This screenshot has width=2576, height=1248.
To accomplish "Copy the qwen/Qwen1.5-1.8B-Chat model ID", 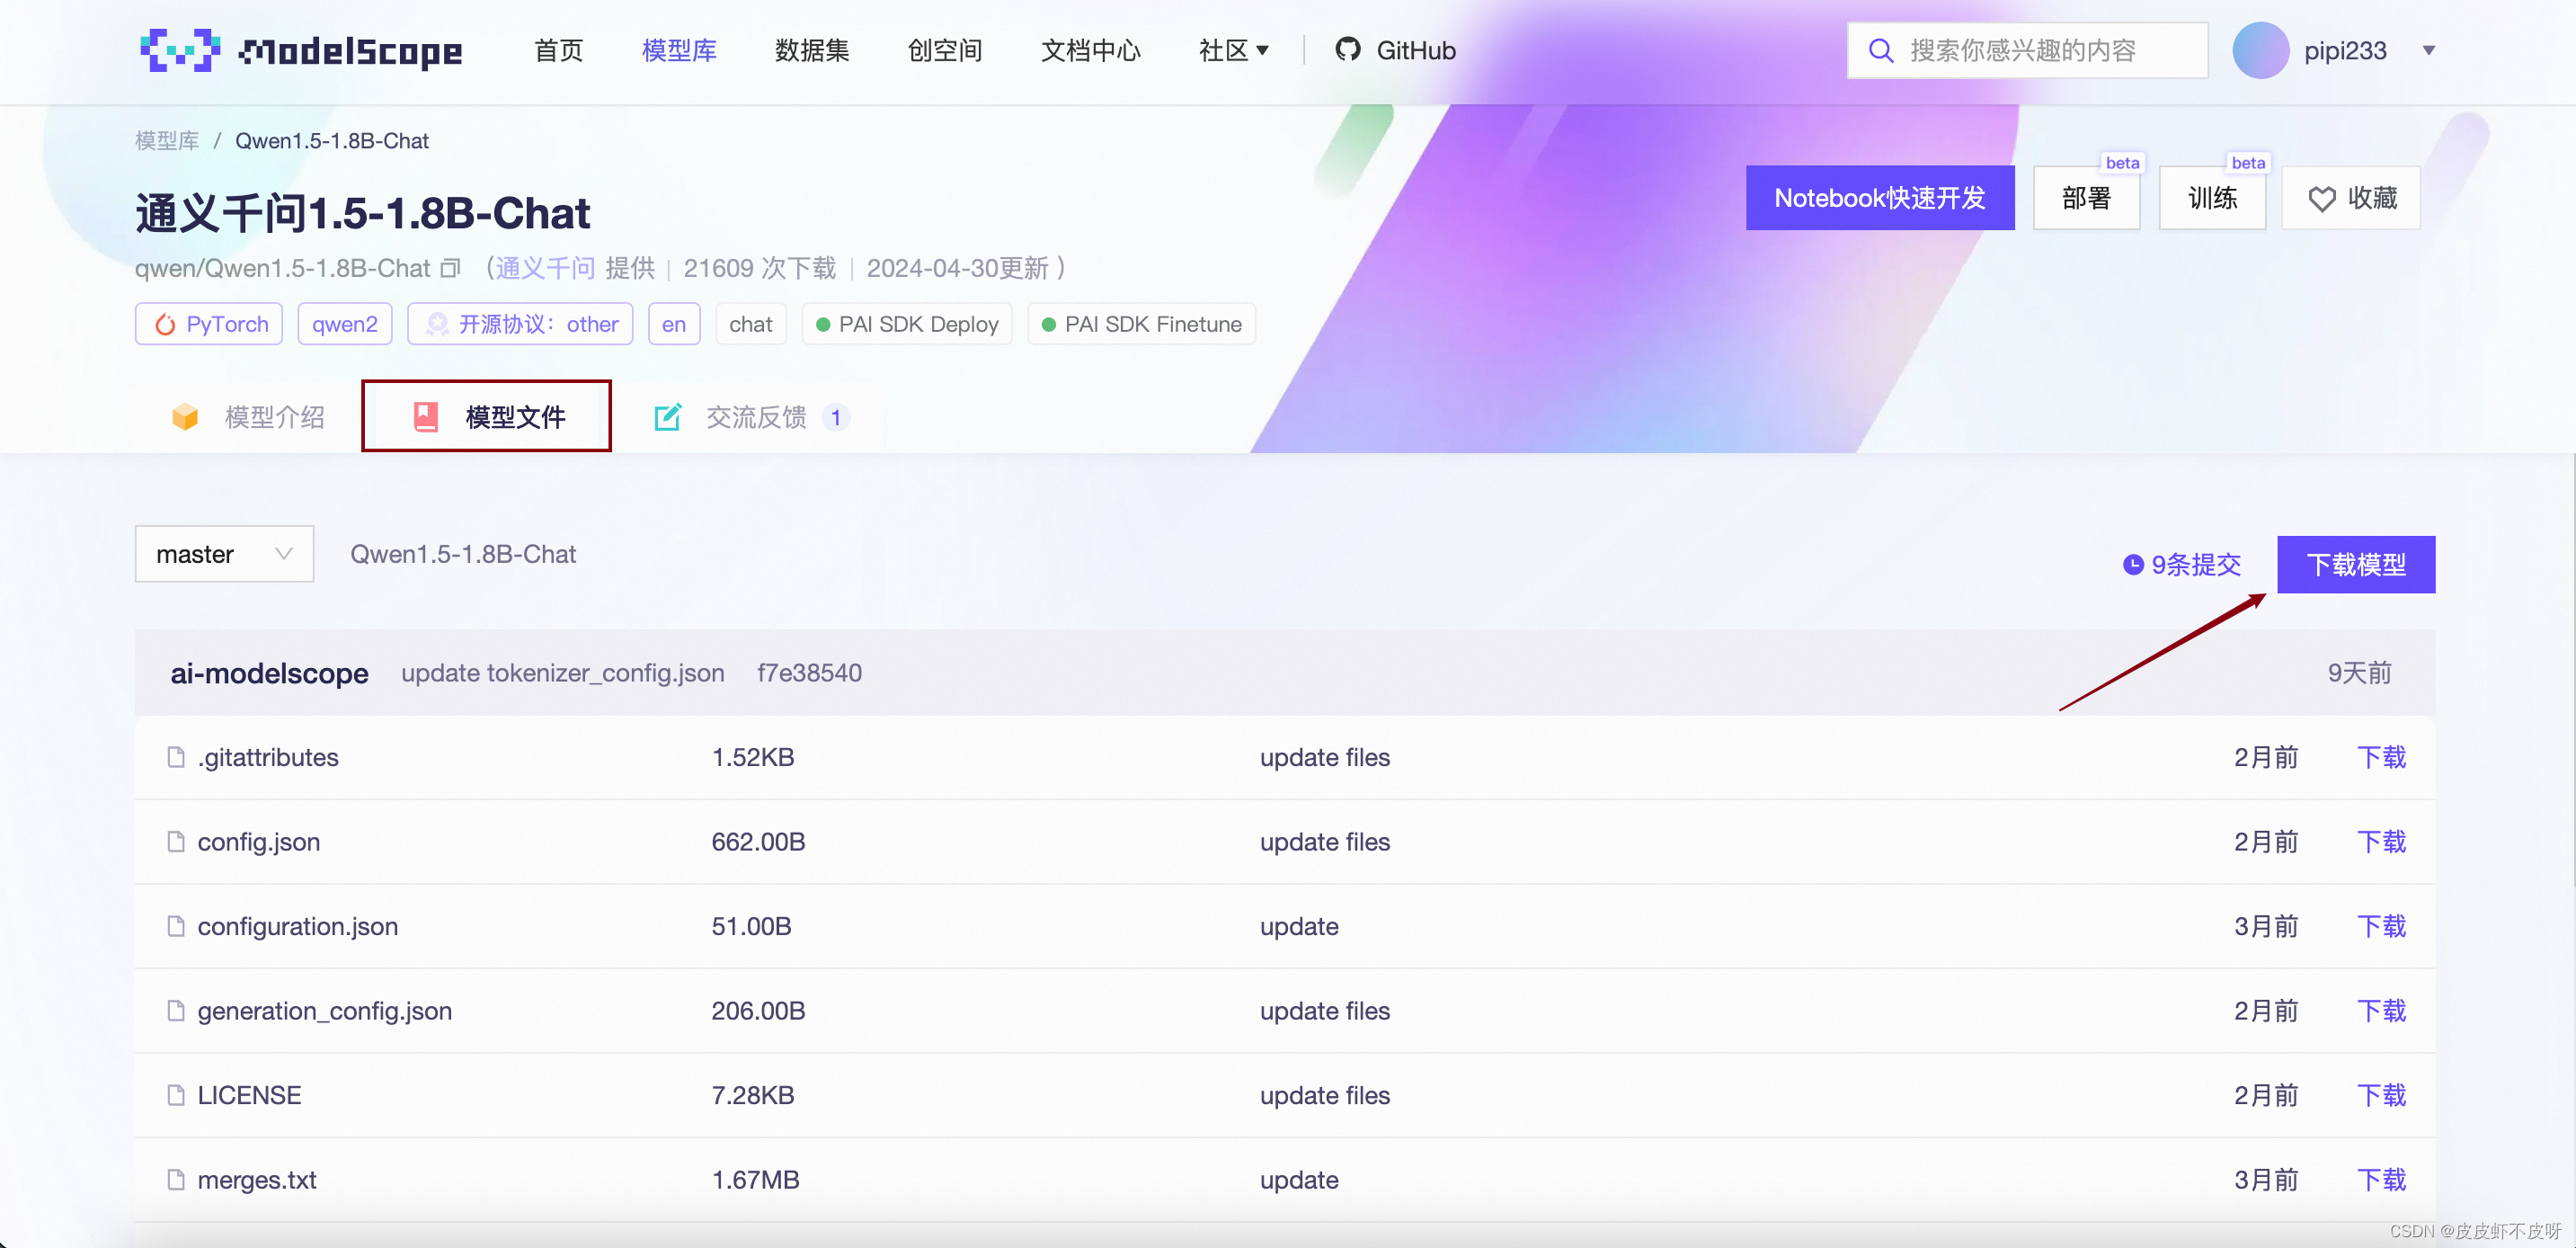I will [451, 268].
